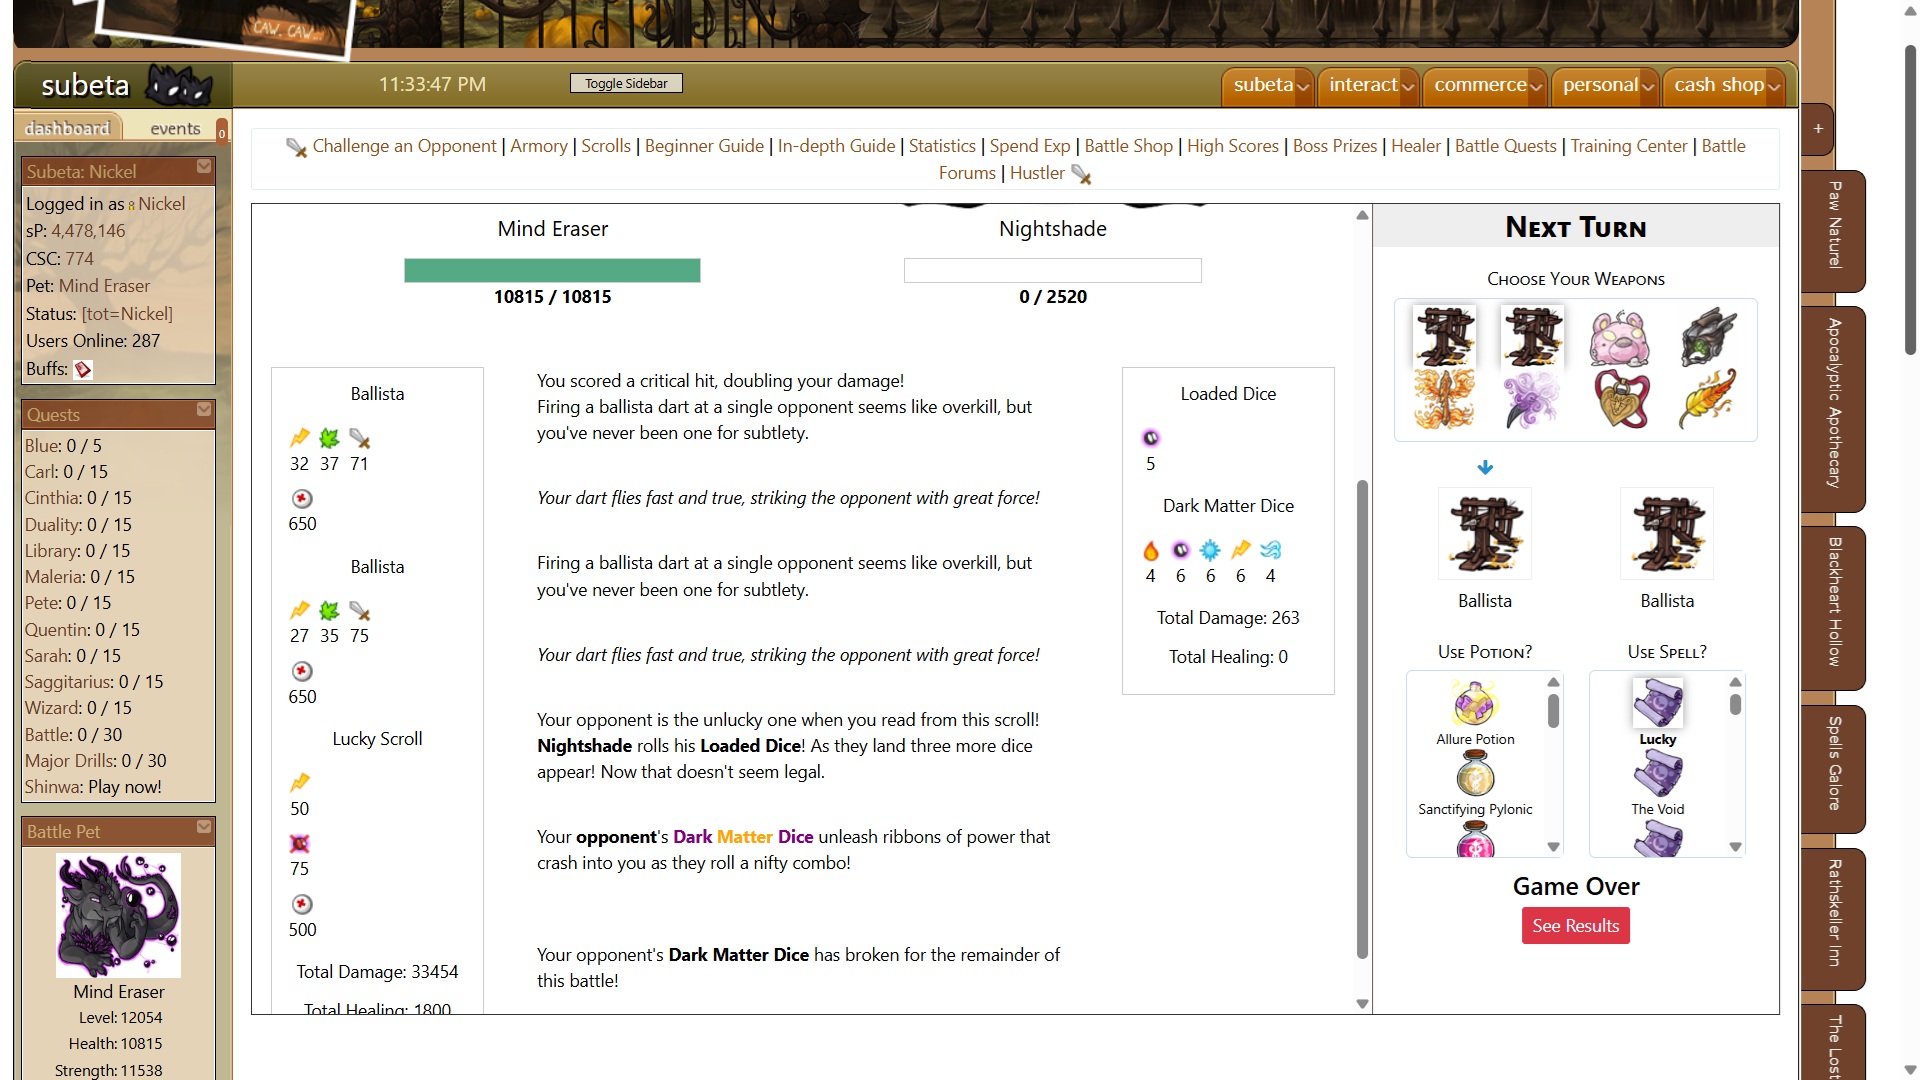Viewport: 1920px width, 1080px height.
Task: Open the commerce dropdown menu
Action: tap(1486, 86)
